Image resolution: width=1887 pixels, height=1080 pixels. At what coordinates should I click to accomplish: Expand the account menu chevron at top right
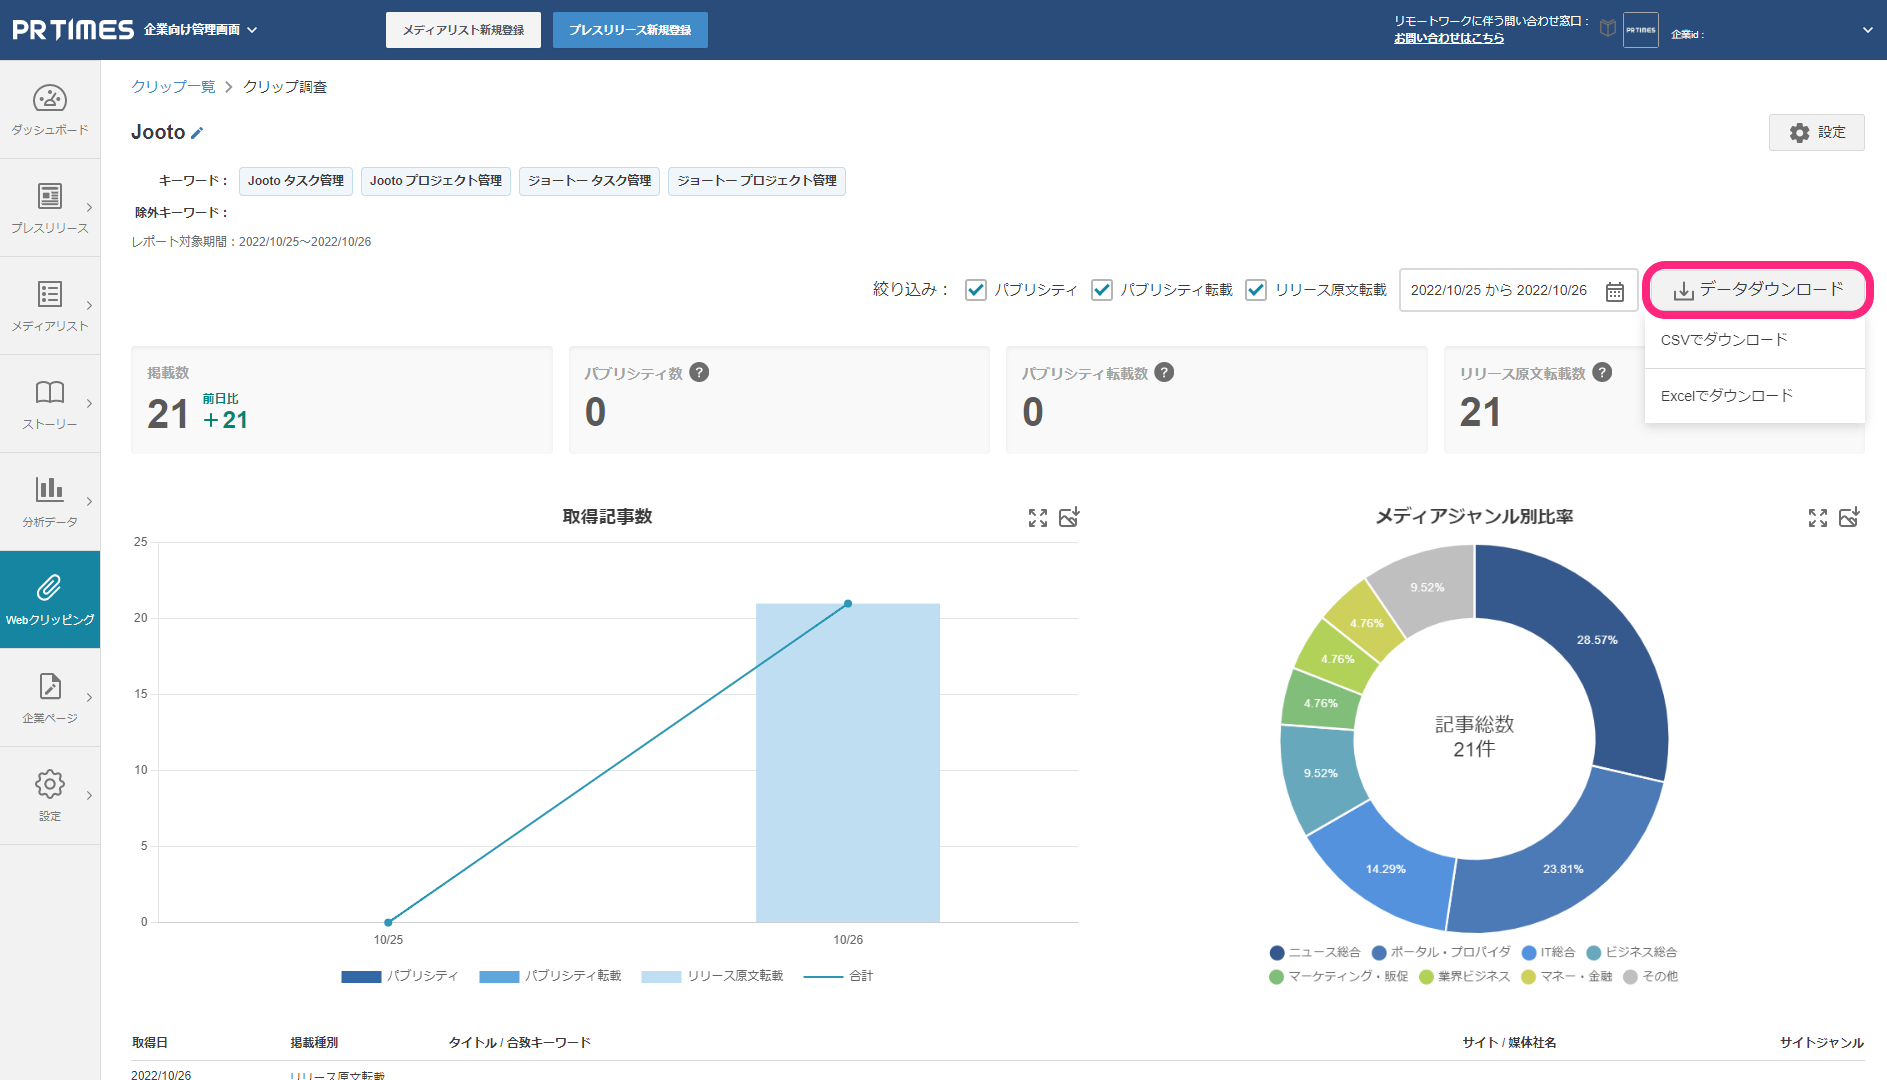(1867, 30)
